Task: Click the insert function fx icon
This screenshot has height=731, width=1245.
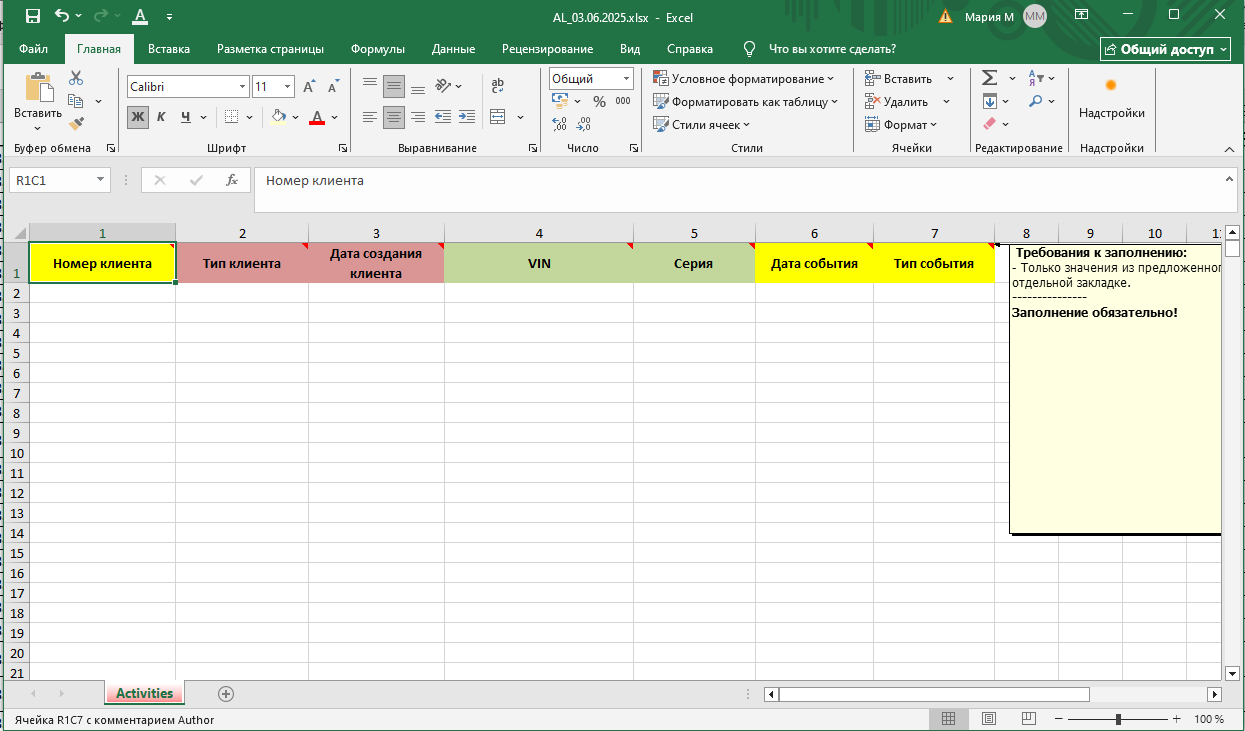Action: coord(232,180)
